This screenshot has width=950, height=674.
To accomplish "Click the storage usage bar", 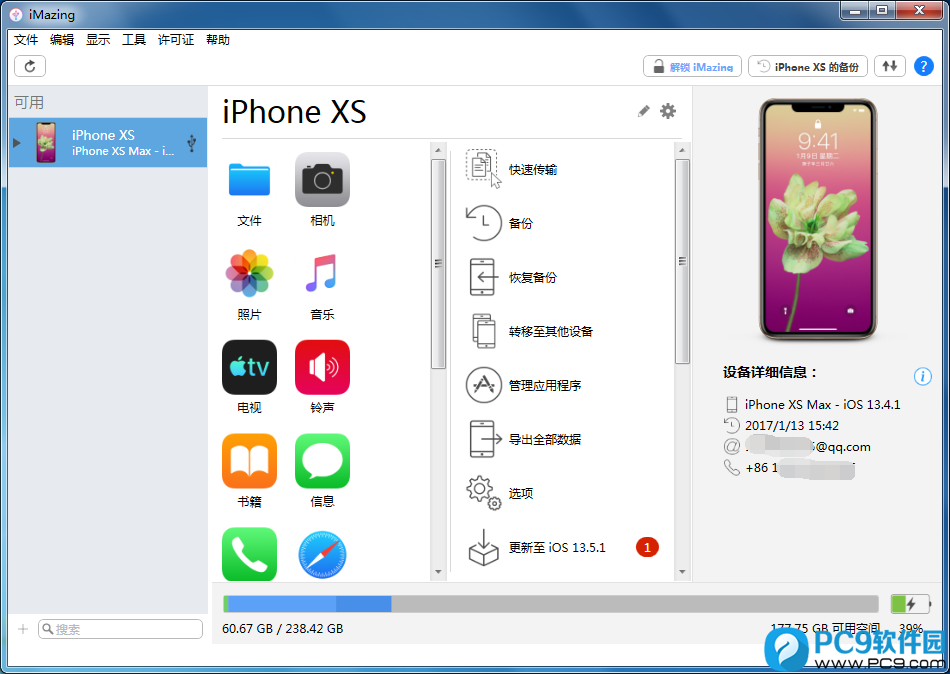I will point(551,604).
